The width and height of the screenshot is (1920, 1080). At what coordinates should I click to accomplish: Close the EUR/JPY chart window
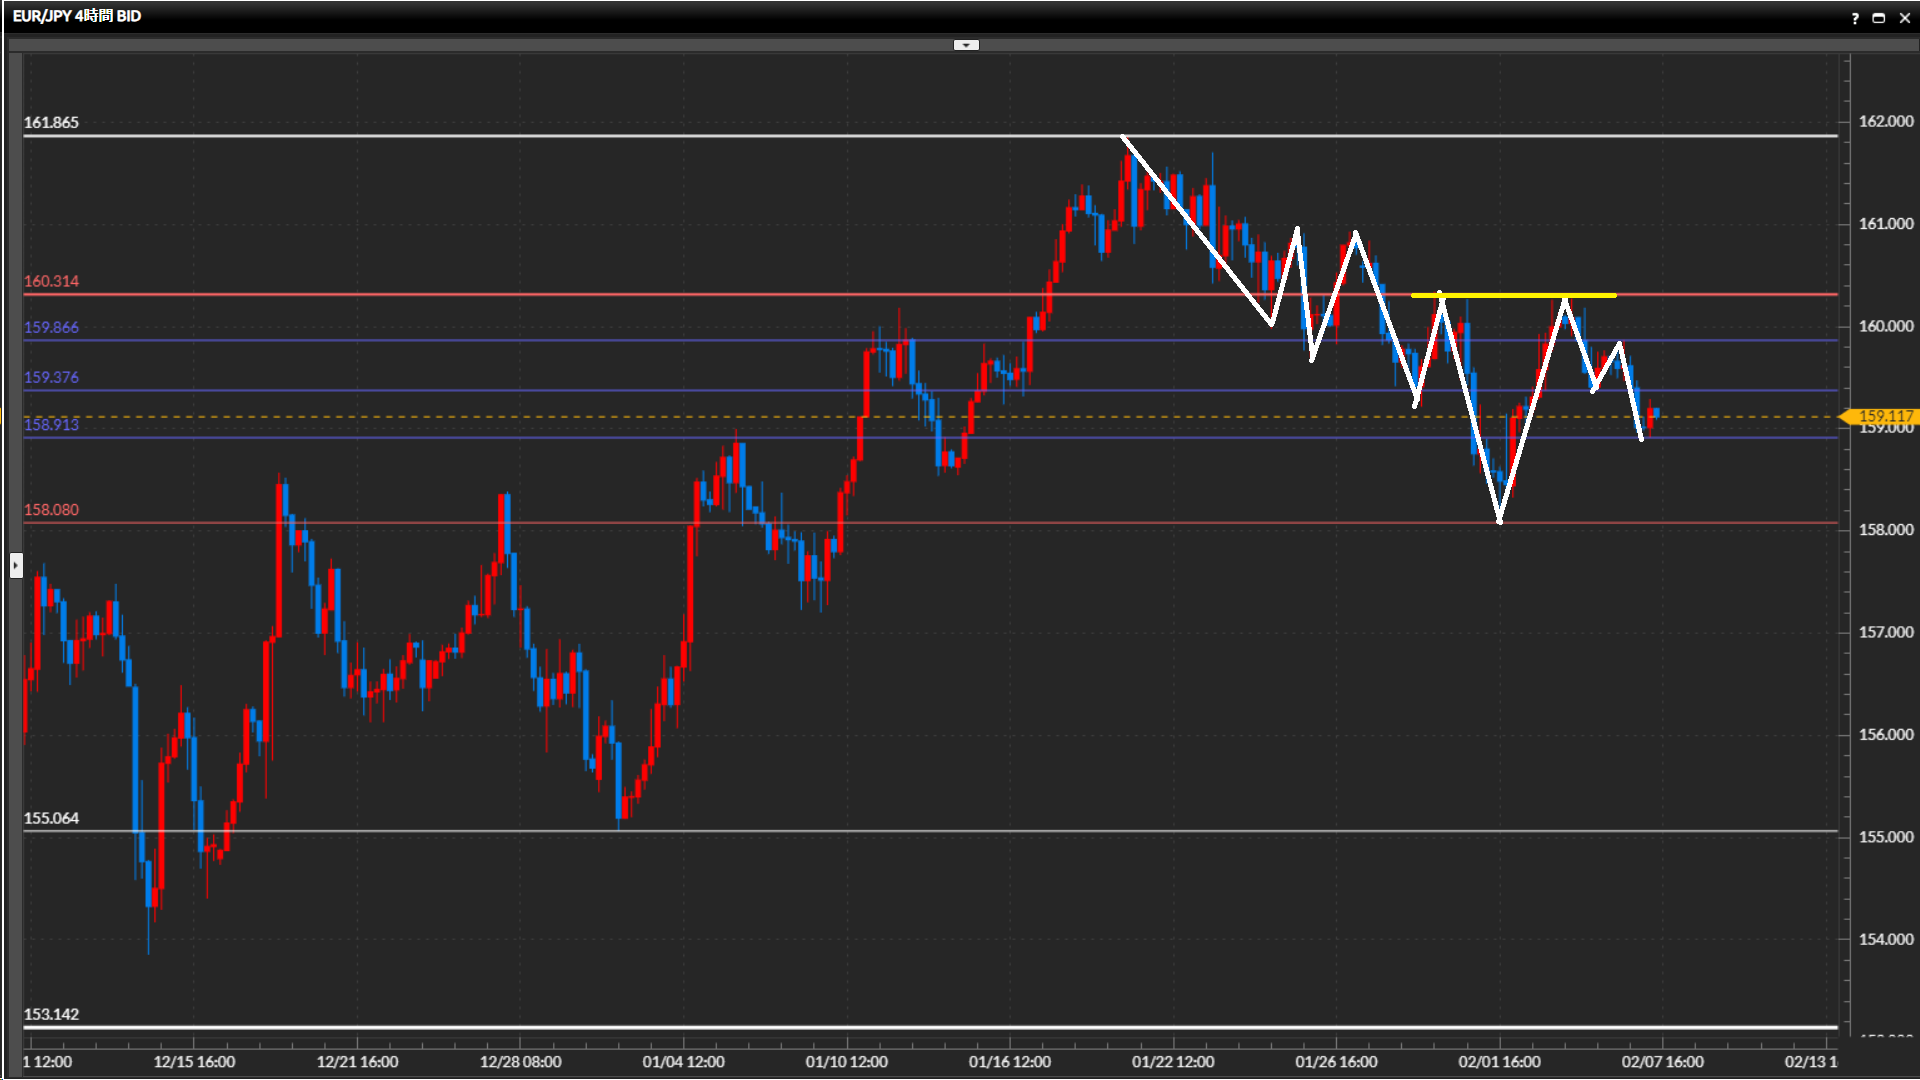click(x=1904, y=18)
